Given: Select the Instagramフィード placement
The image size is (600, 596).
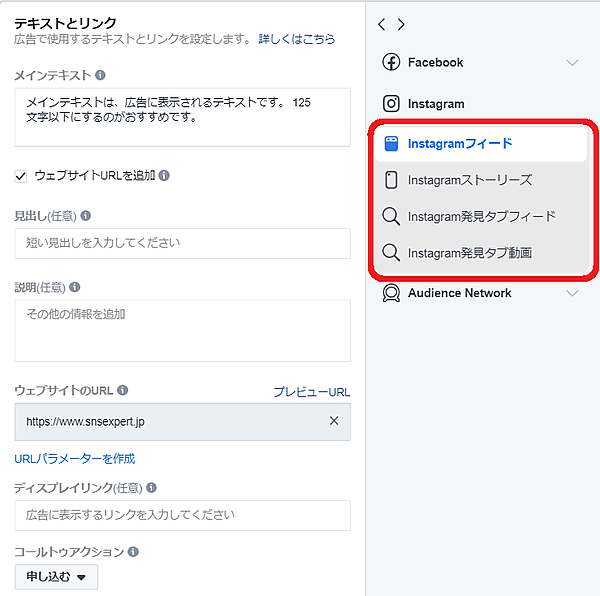Looking at the screenshot, I should coord(460,143).
